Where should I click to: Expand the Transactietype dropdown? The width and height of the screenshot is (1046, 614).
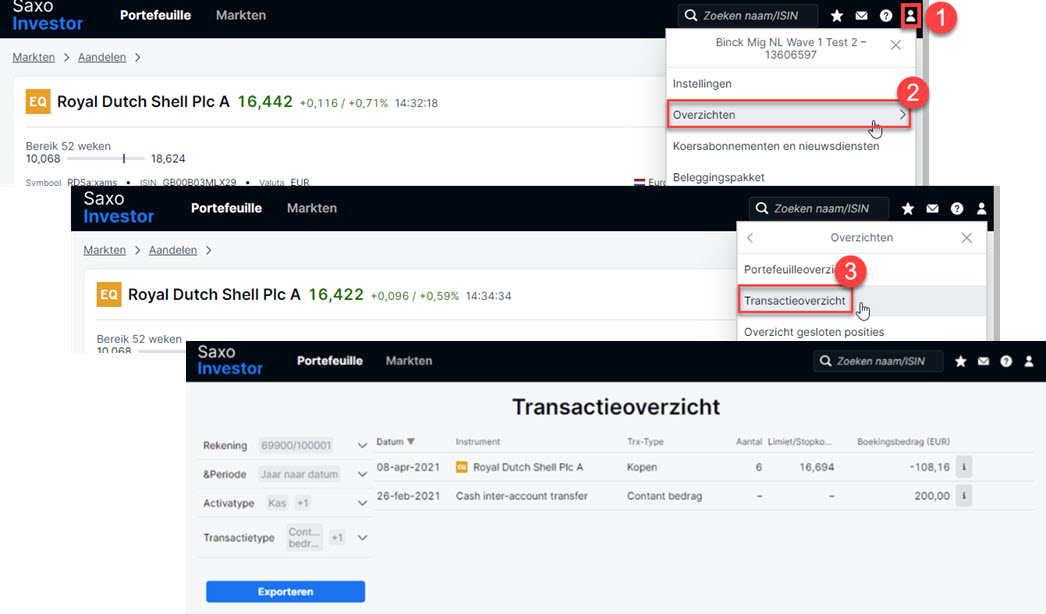(x=362, y=537)
